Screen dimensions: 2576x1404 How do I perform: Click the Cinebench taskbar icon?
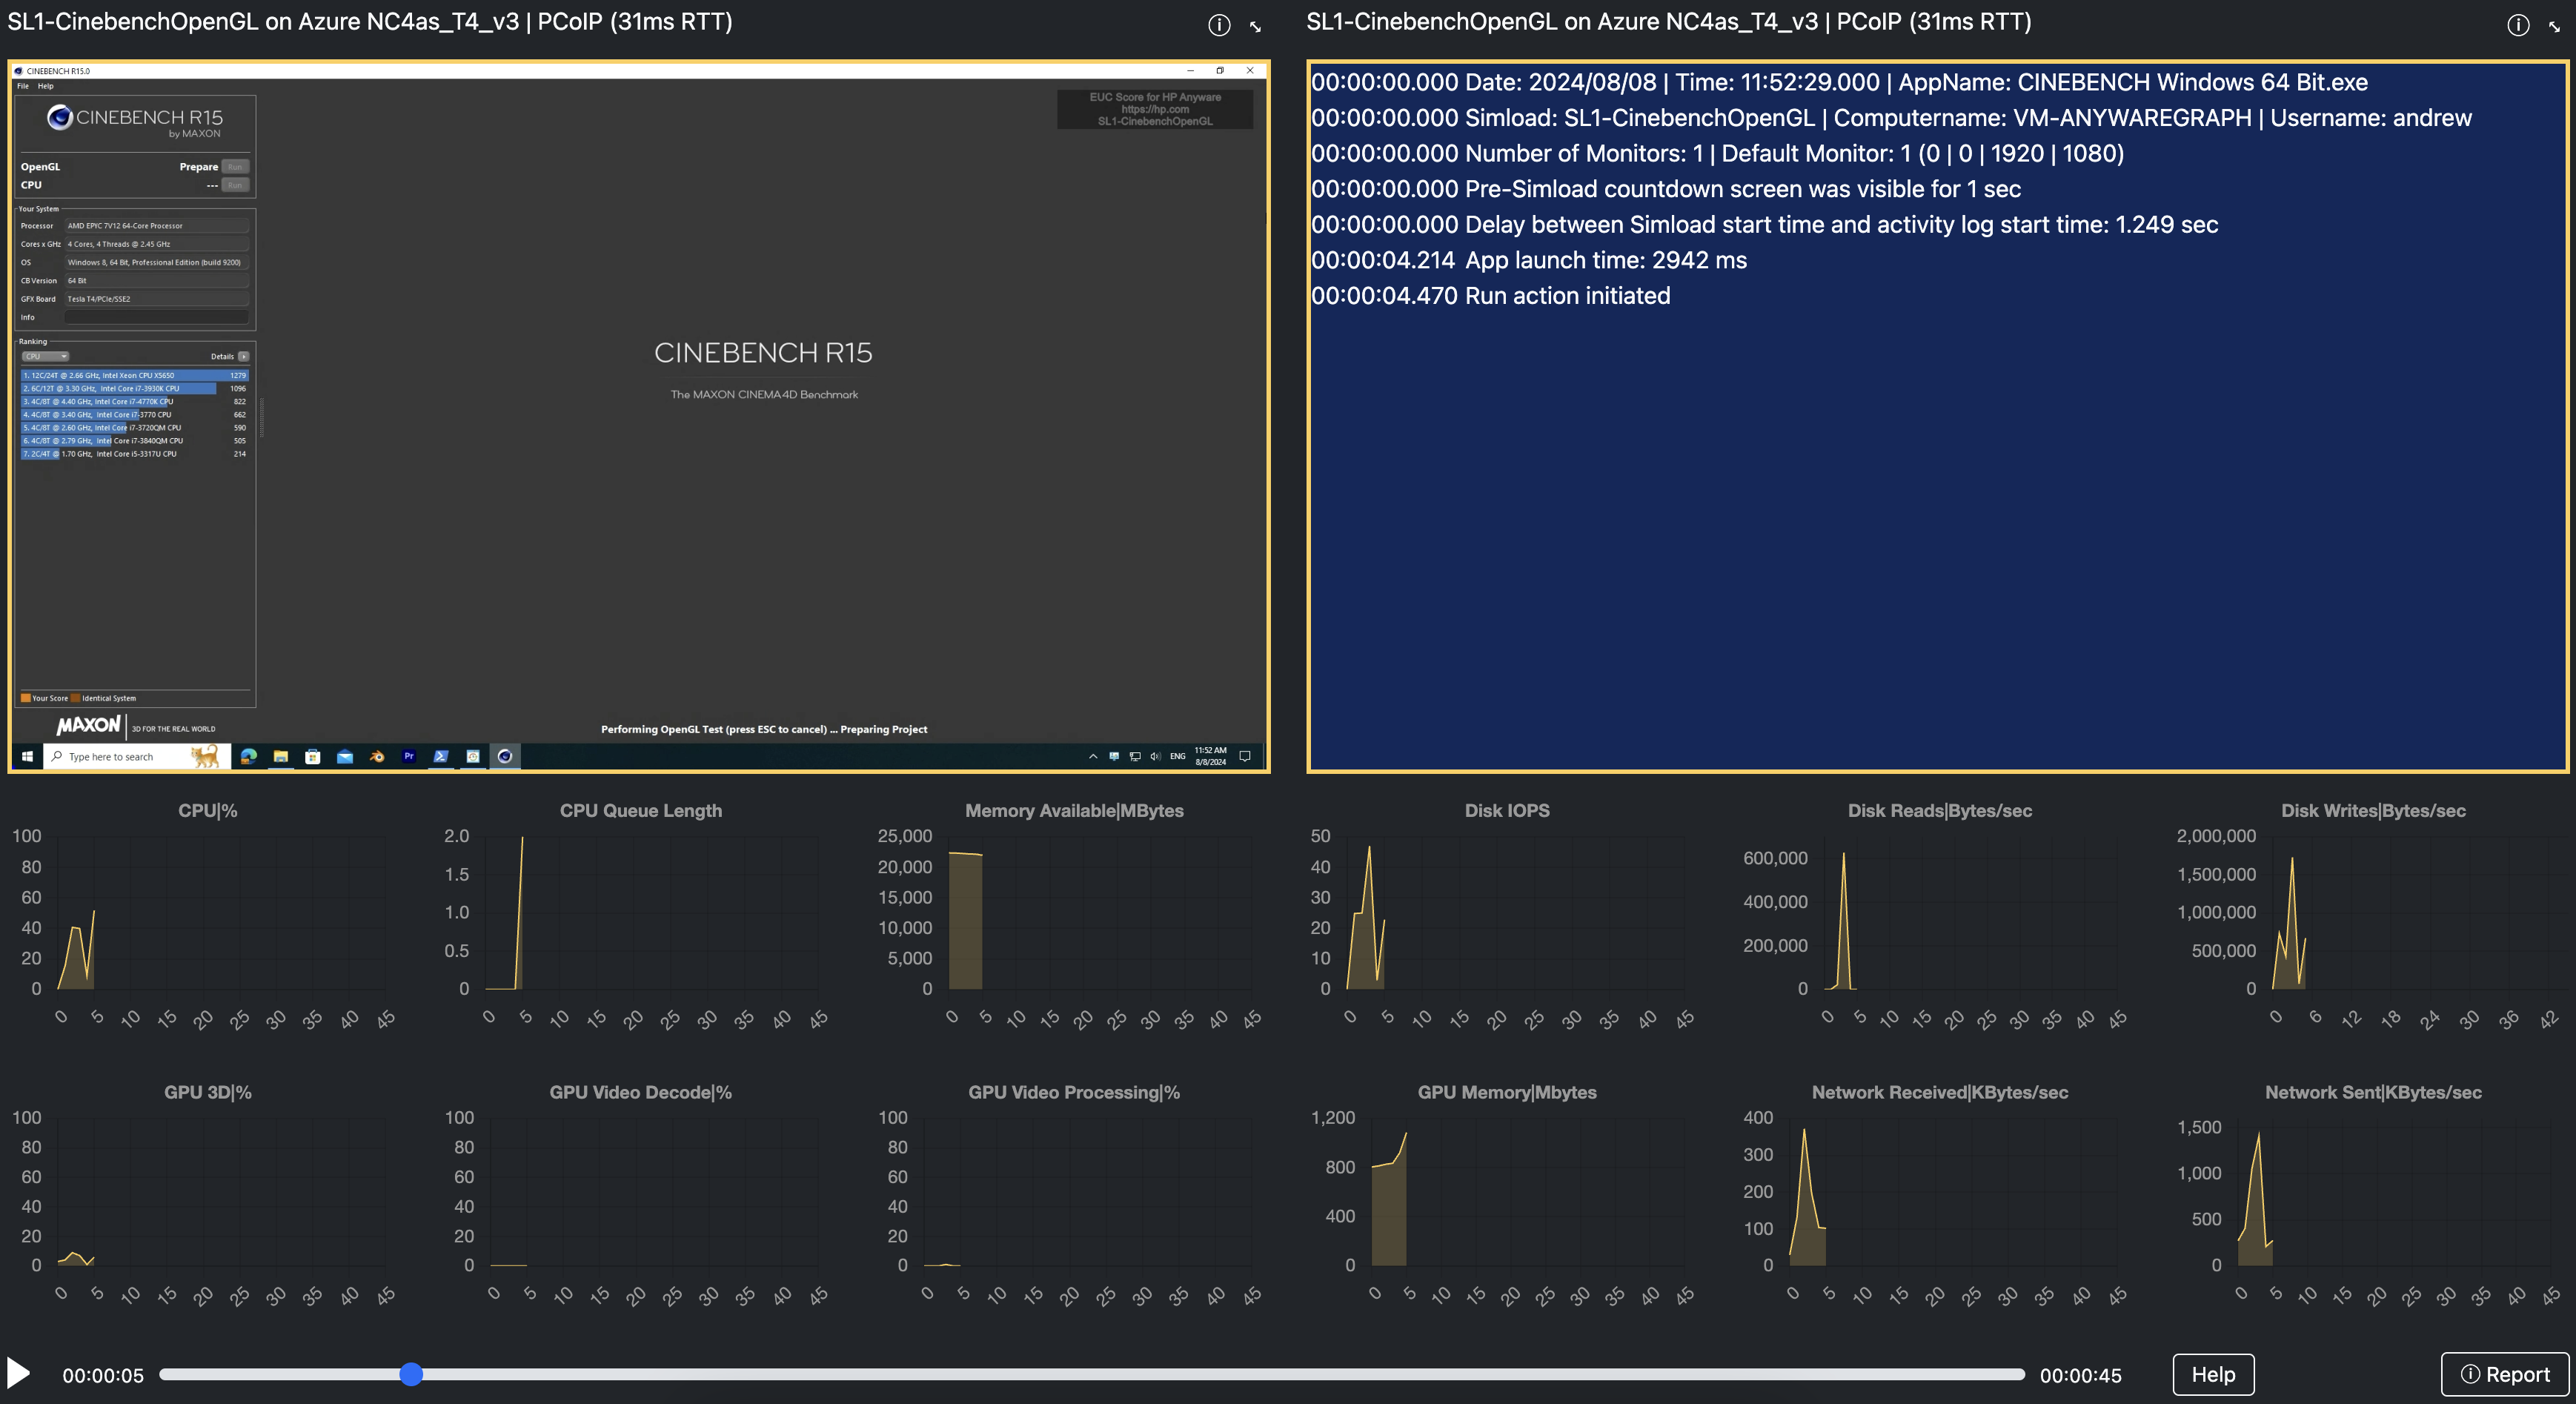click(505, 756)
